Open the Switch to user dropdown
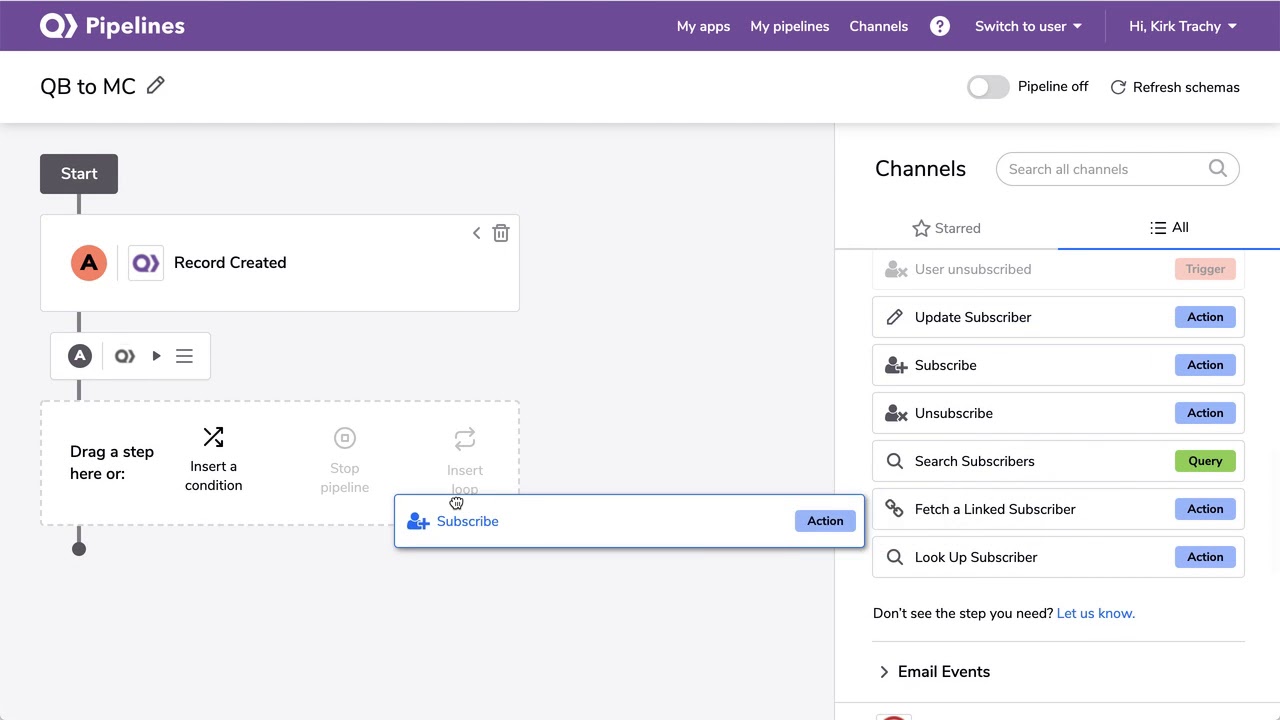 [x=1028, y=26]
